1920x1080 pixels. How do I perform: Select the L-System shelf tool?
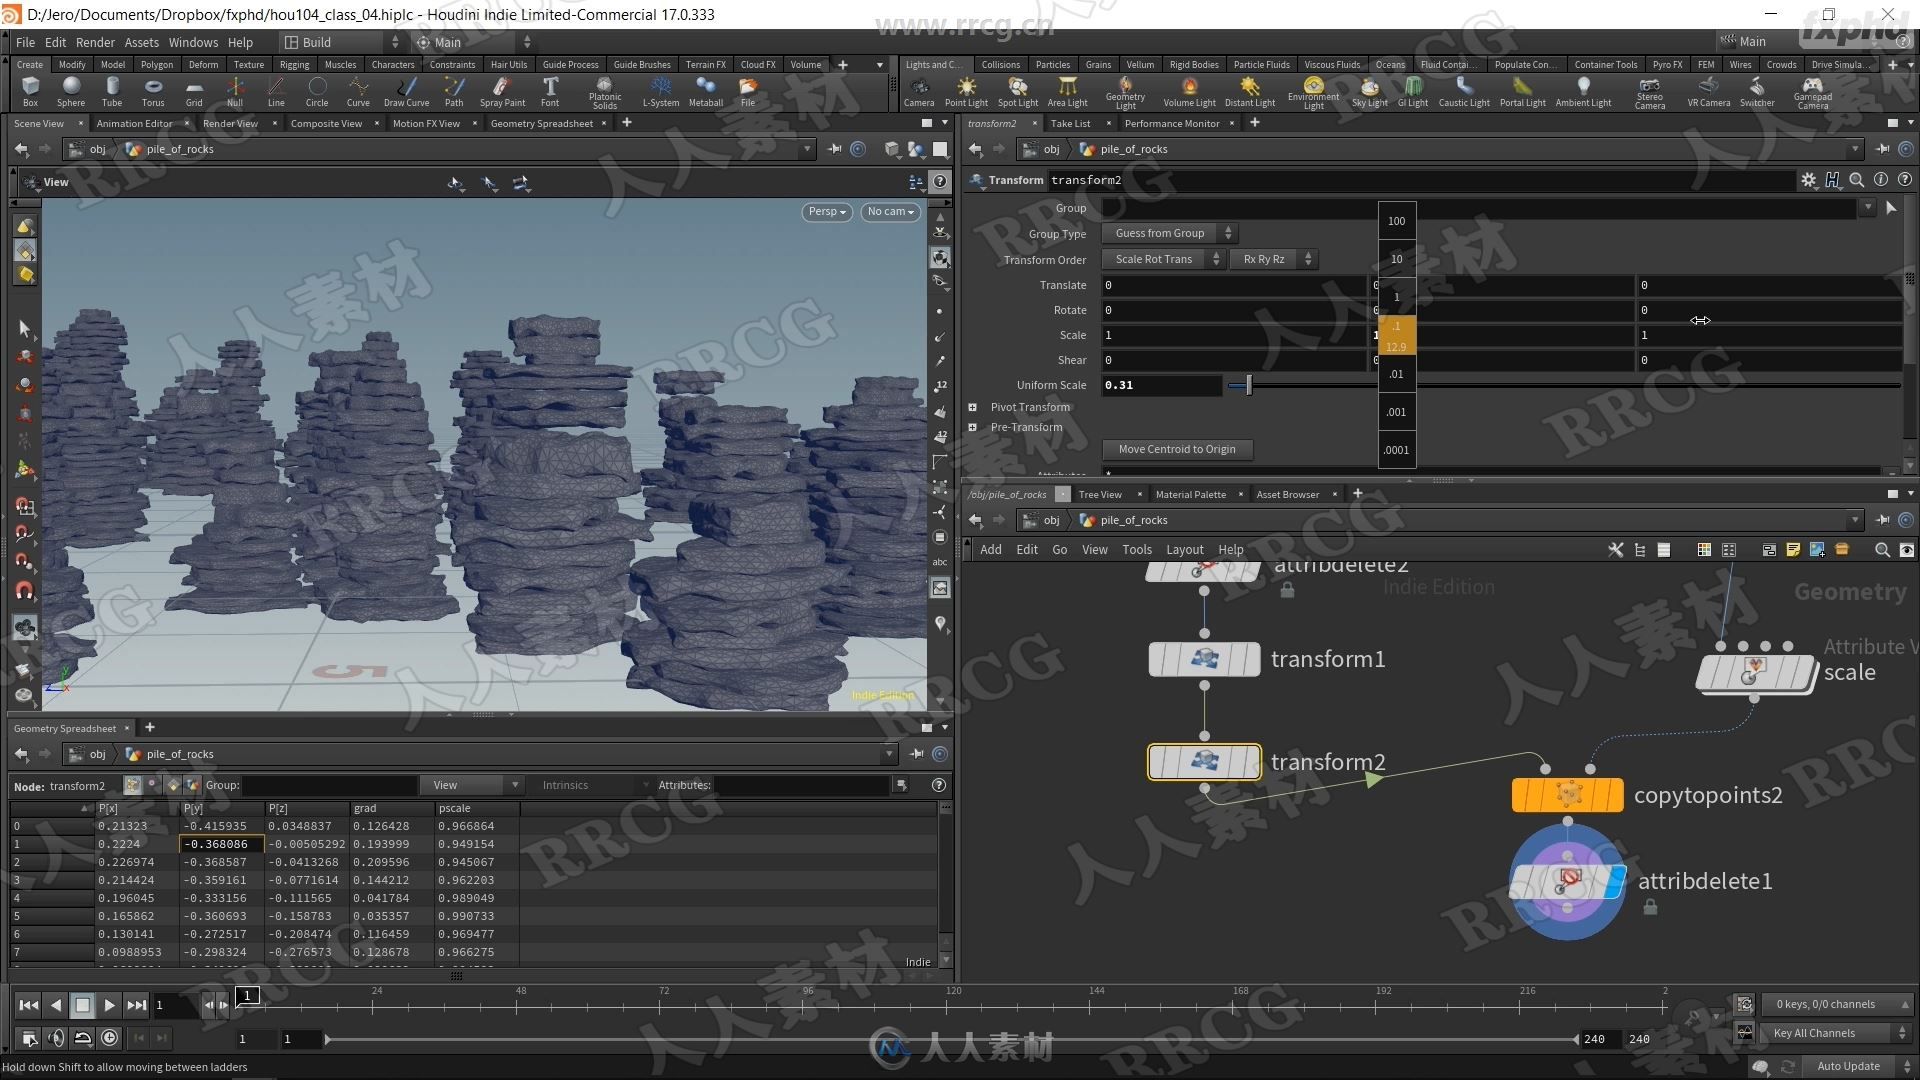[660, 91]
